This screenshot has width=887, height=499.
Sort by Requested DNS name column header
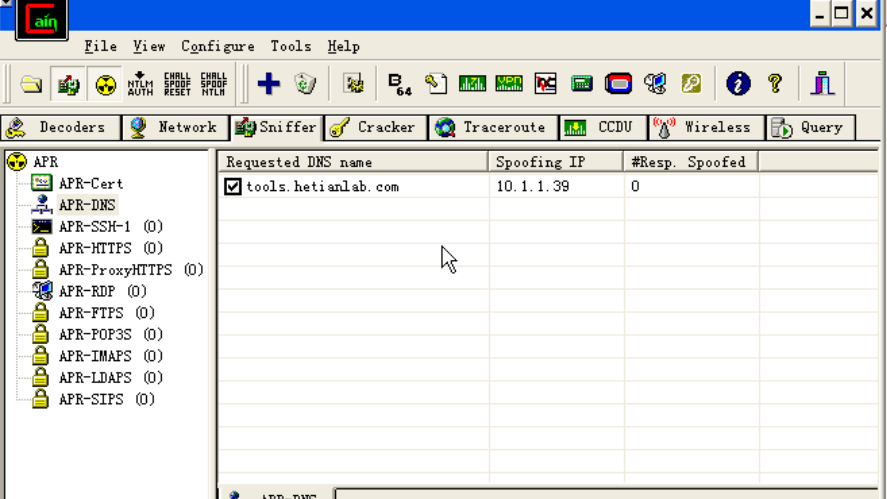354,162
